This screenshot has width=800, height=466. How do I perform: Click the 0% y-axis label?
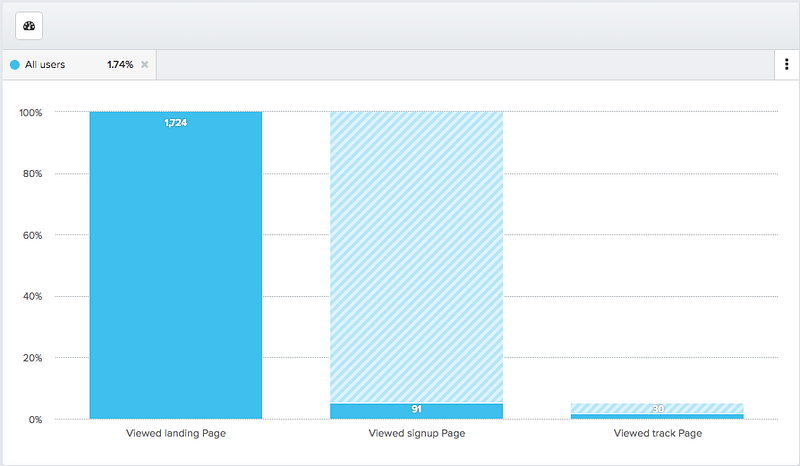tap(35, 420)
